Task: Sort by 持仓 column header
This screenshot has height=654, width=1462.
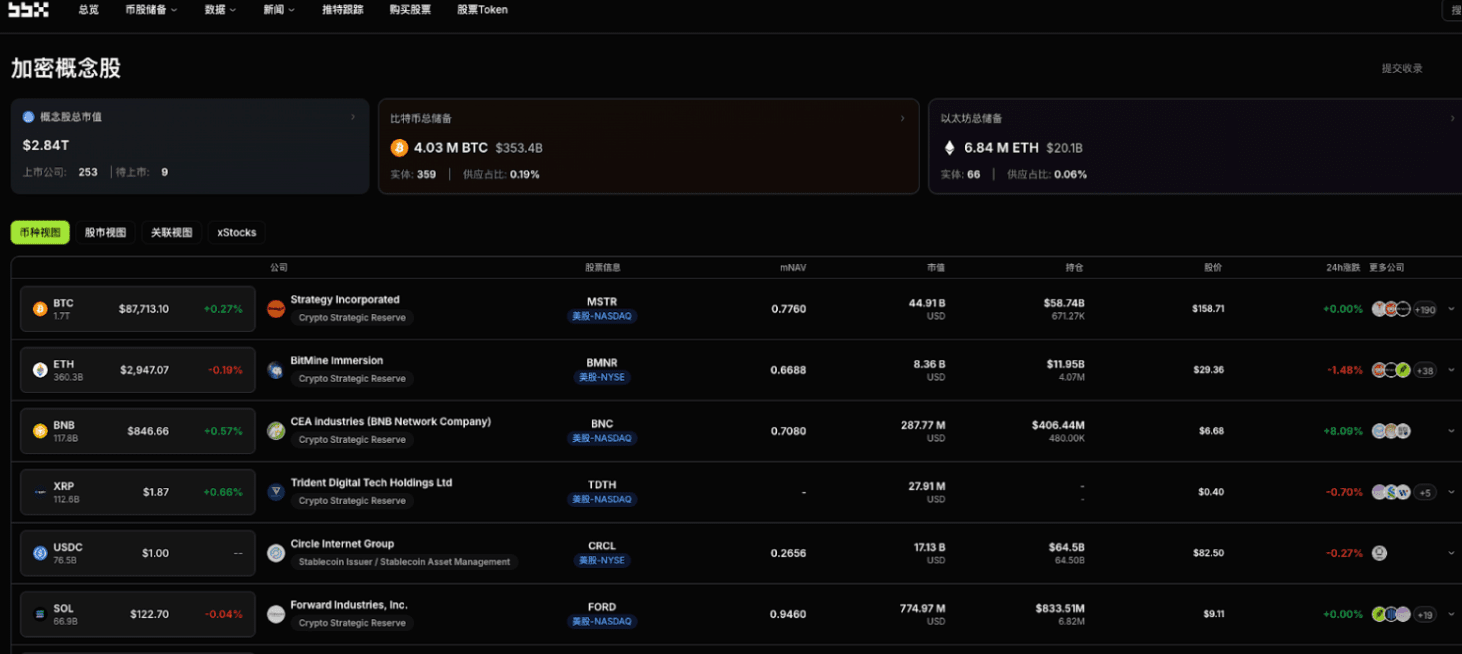Action: (x=1074, y=268)
